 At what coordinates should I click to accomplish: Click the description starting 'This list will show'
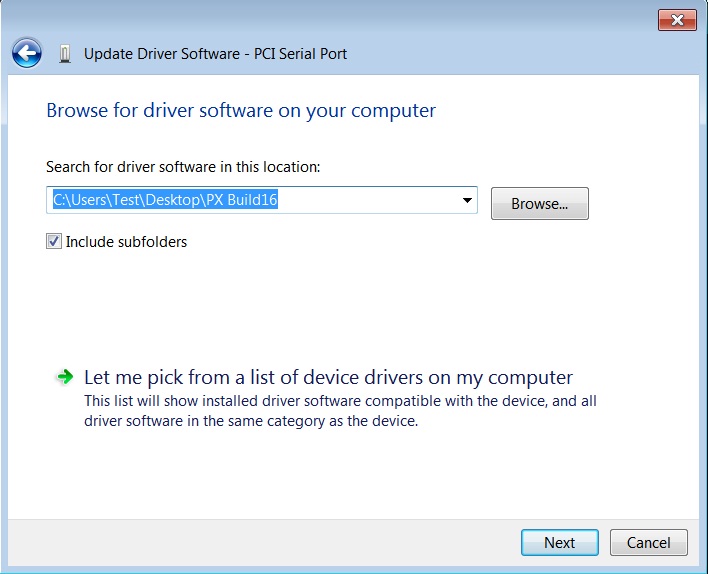(340, 411)
